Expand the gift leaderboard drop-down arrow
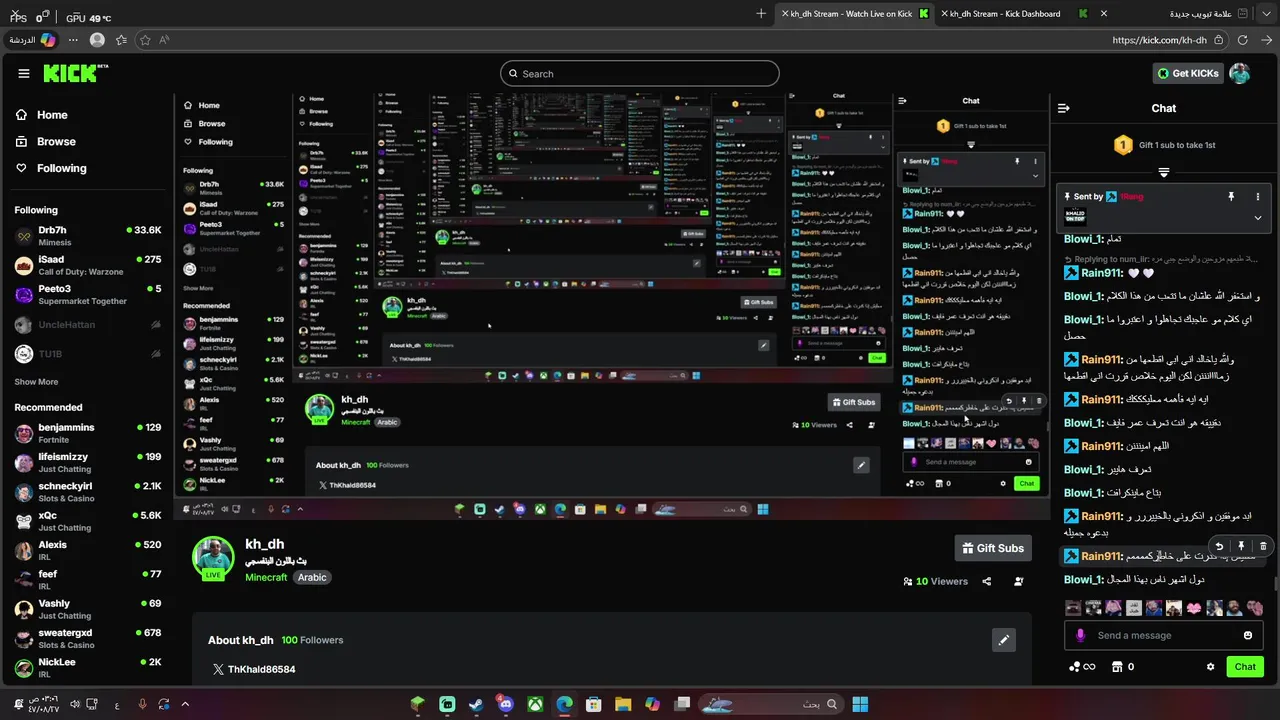1280x720 pixels. [1164, 172]
